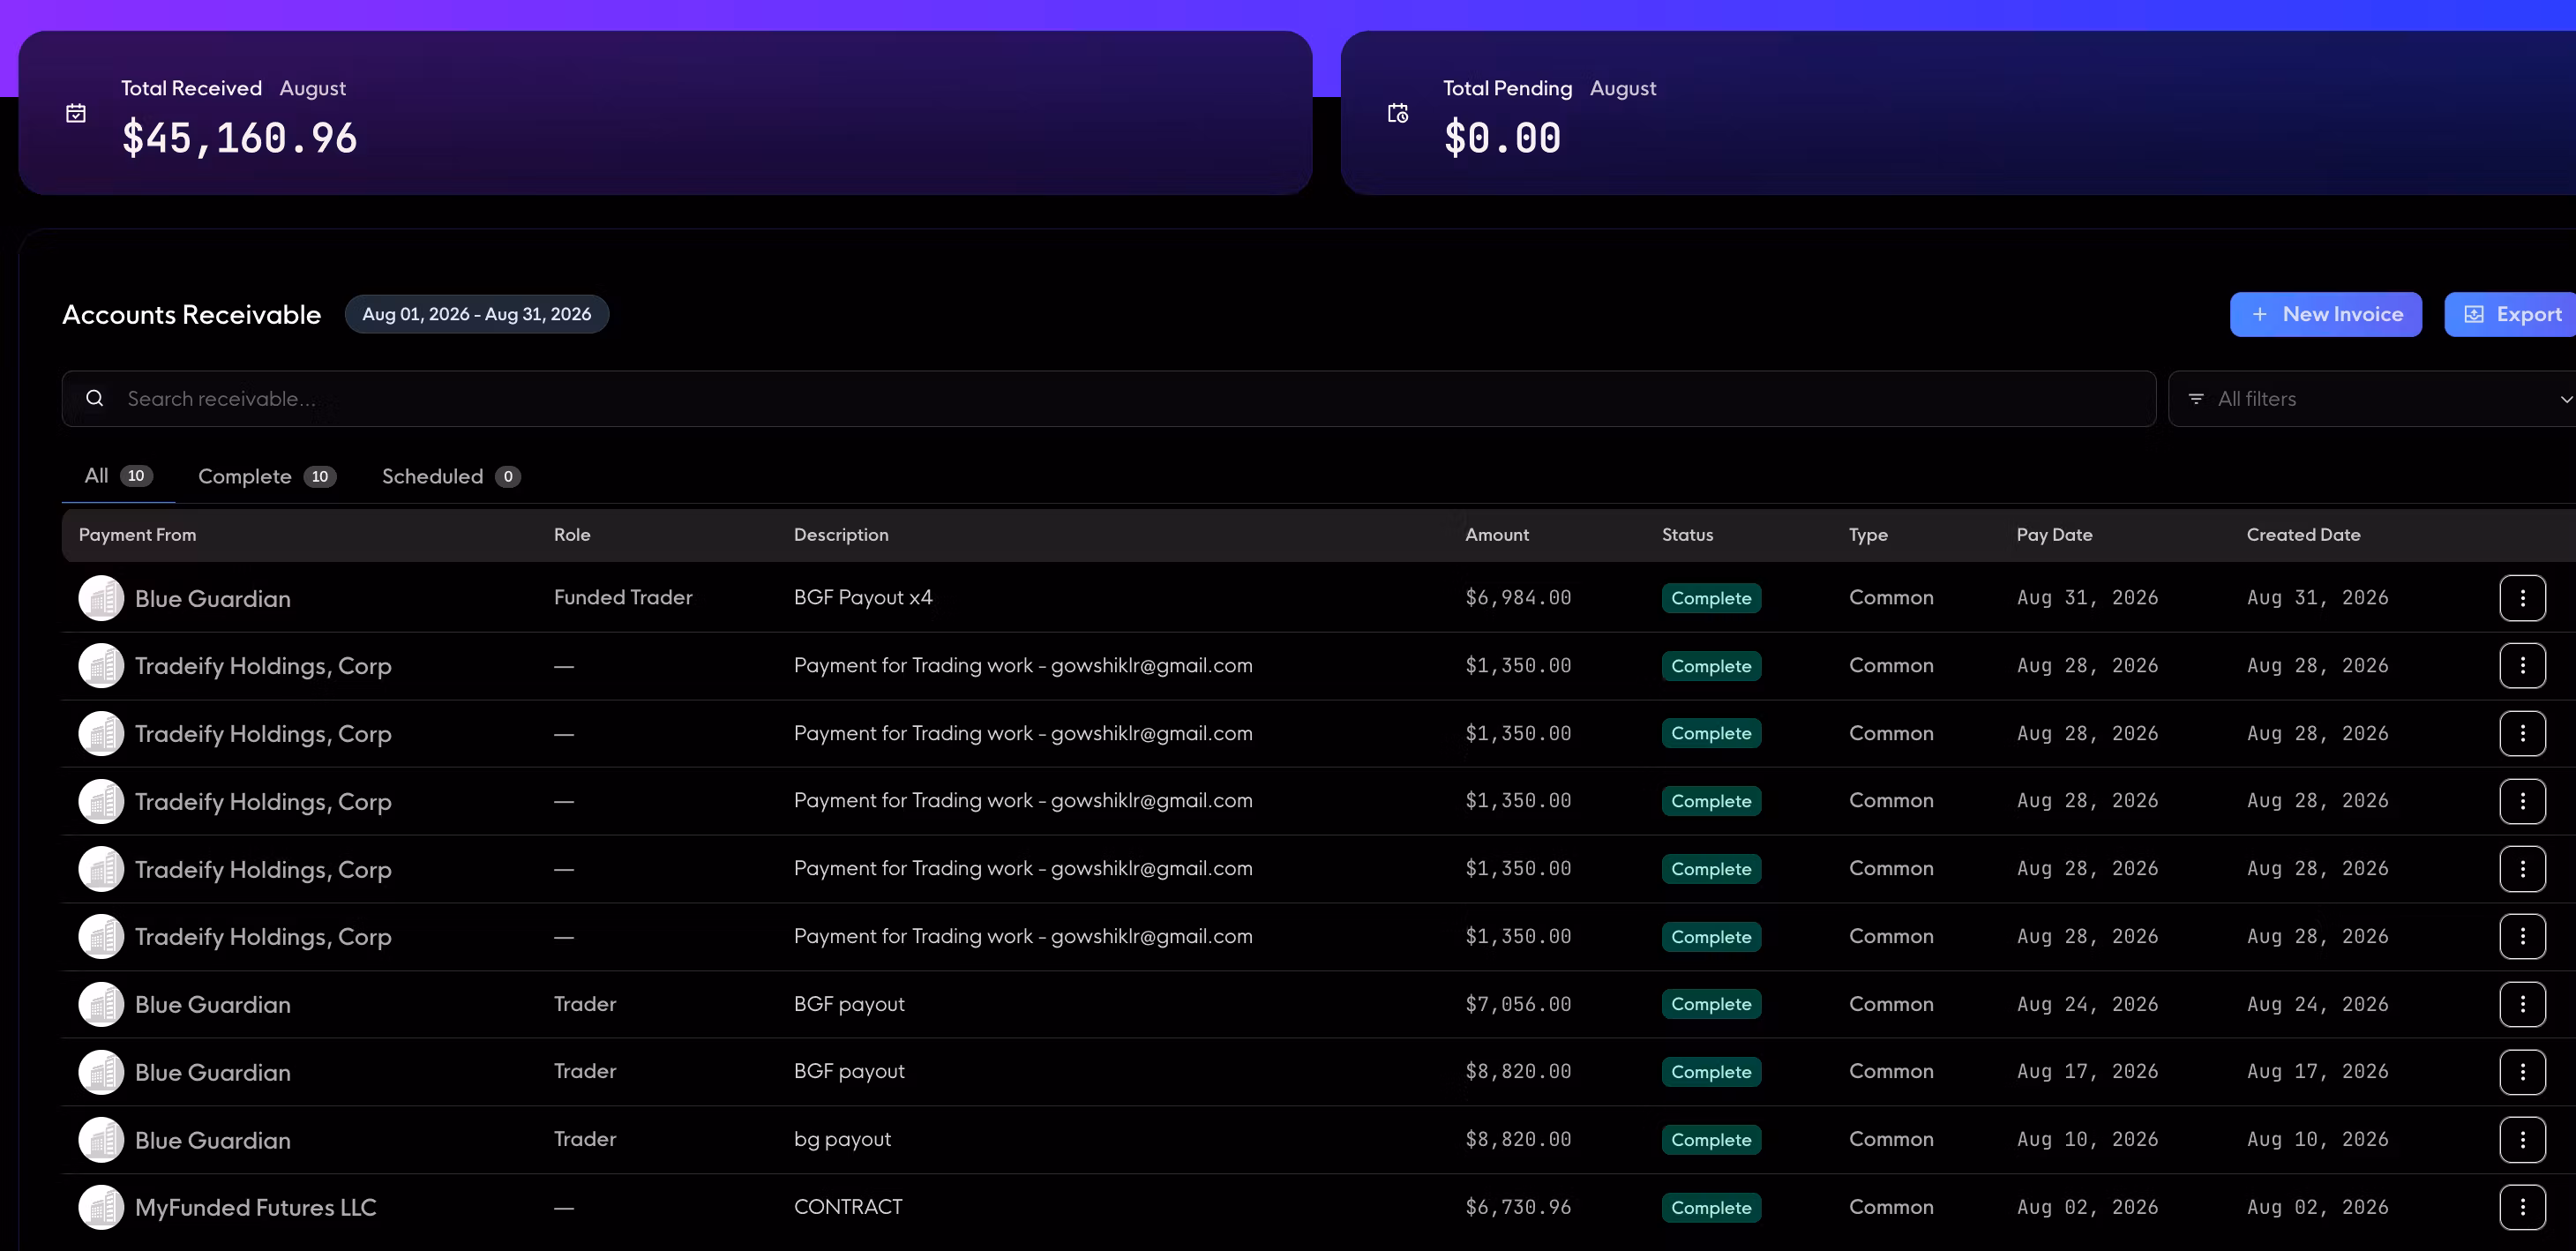The height and width of the screenshot is (1251, 2576).
Task: Open the actions menu for the $7,056.00 Blue Guardian row
Action: tap(2522, 1004)
